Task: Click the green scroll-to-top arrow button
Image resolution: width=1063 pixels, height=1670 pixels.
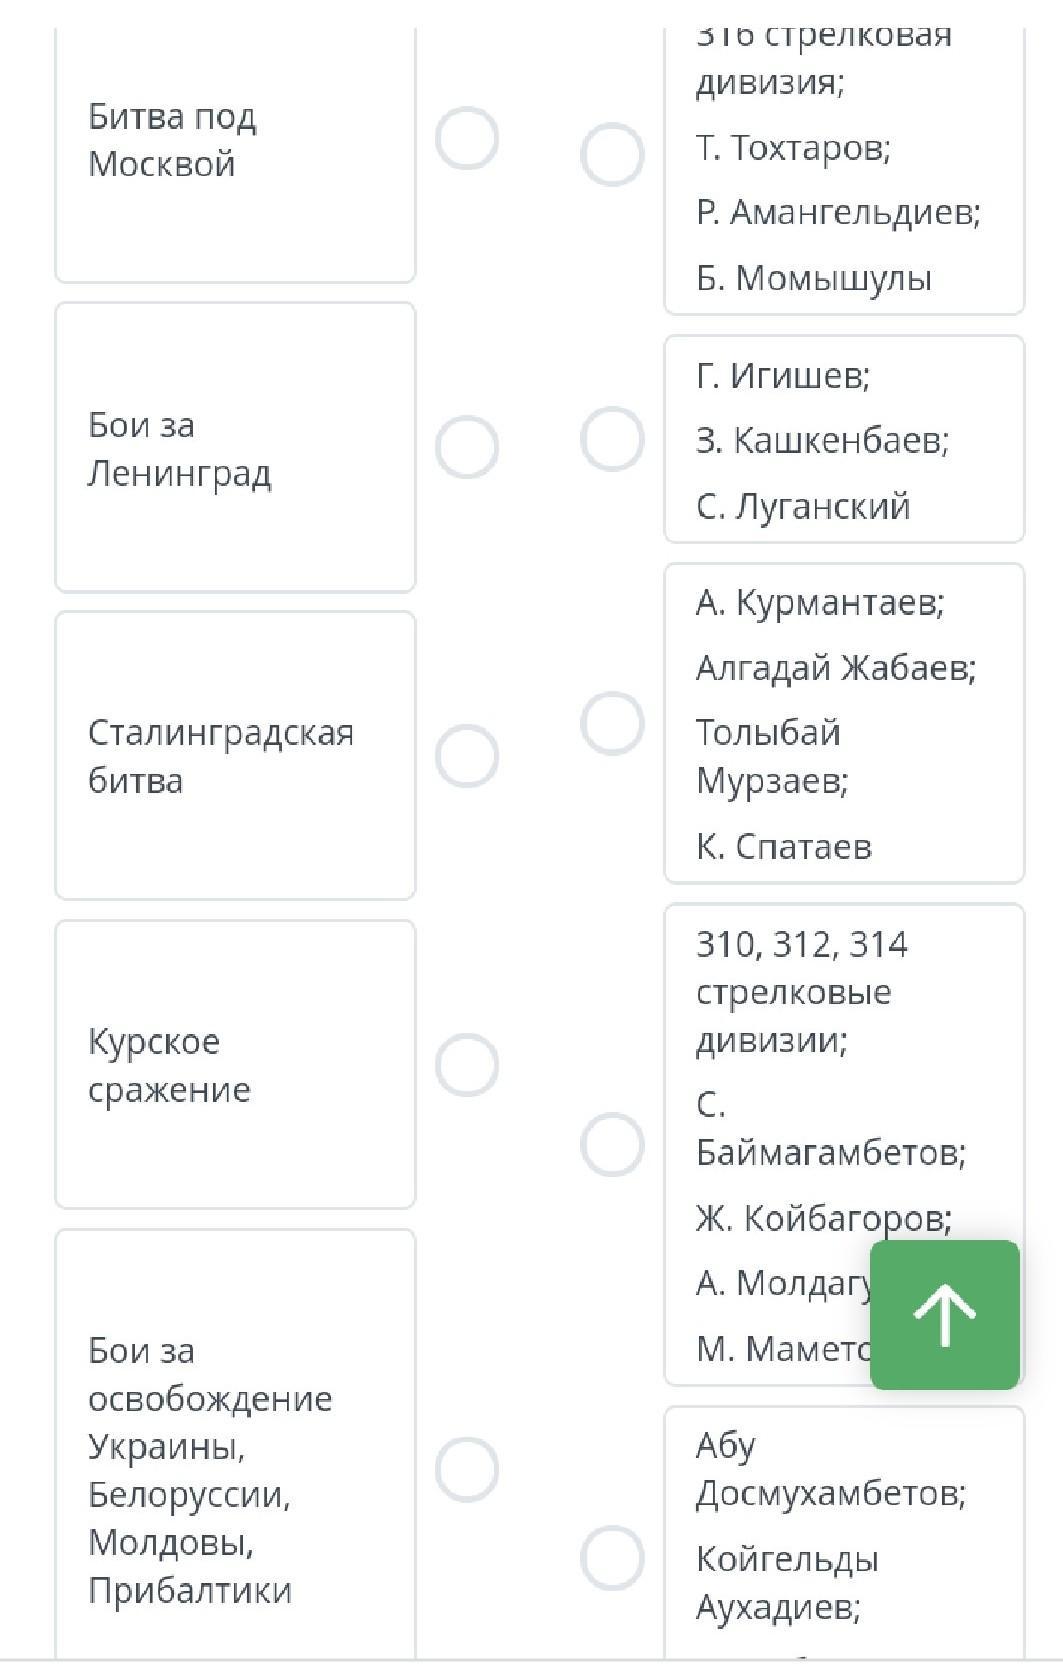Action: tap(944, 1314)
